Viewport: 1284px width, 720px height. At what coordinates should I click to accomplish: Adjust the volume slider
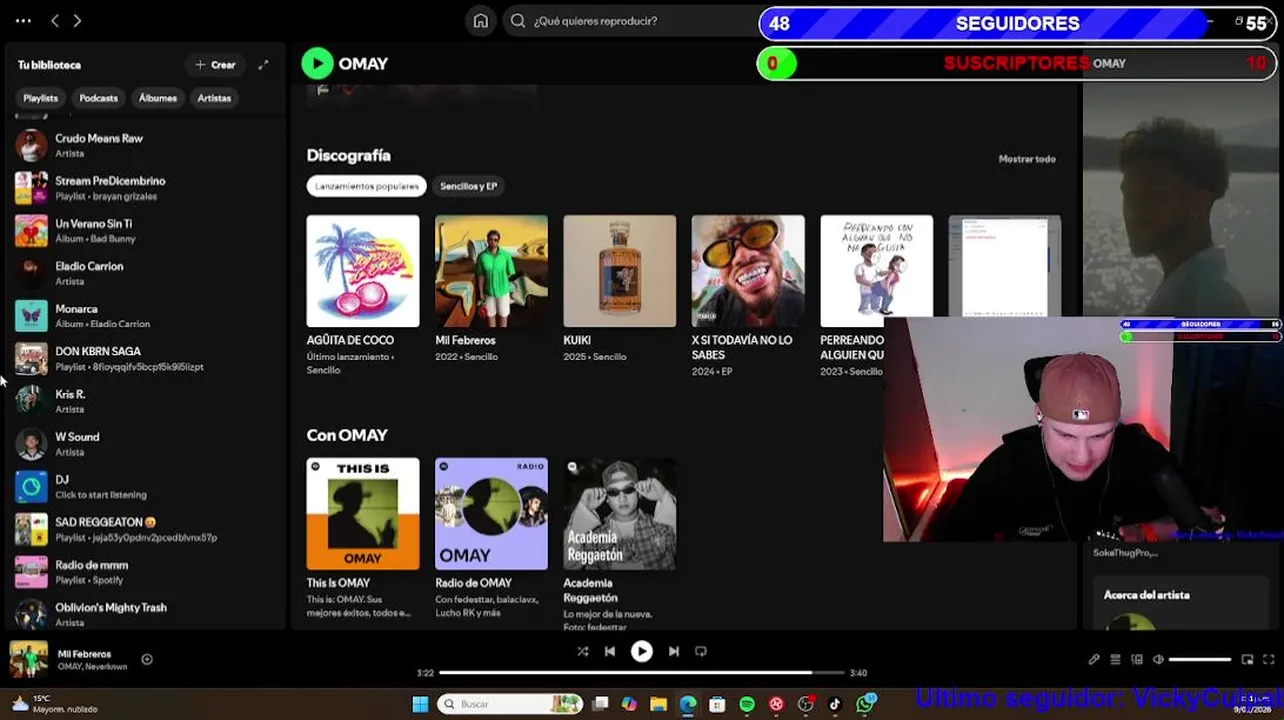coord(1200,659)
